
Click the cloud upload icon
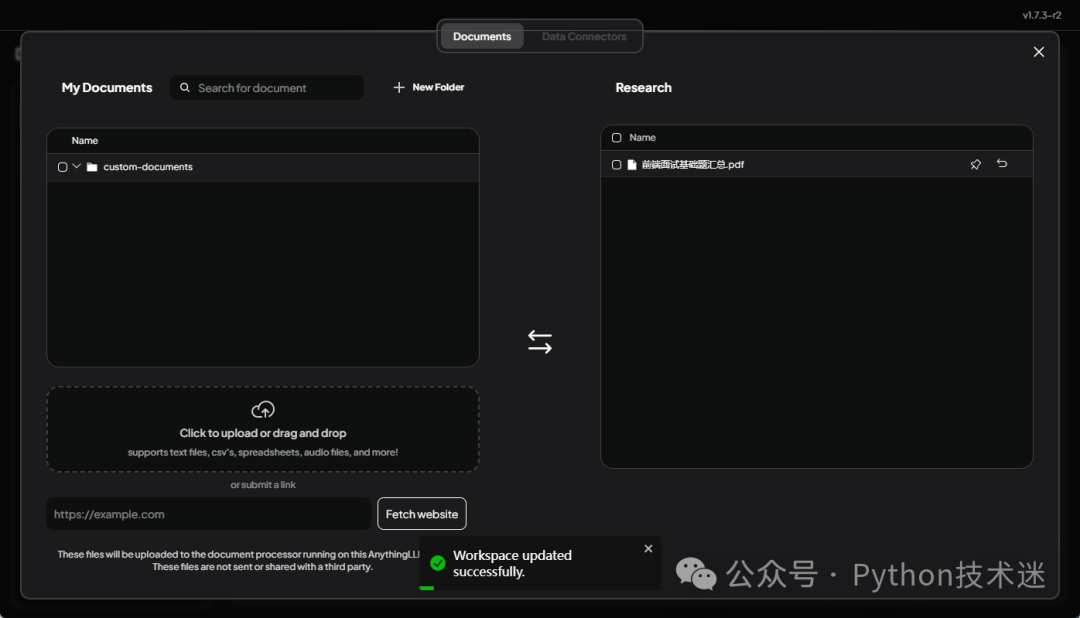click(x=262, y=410)
